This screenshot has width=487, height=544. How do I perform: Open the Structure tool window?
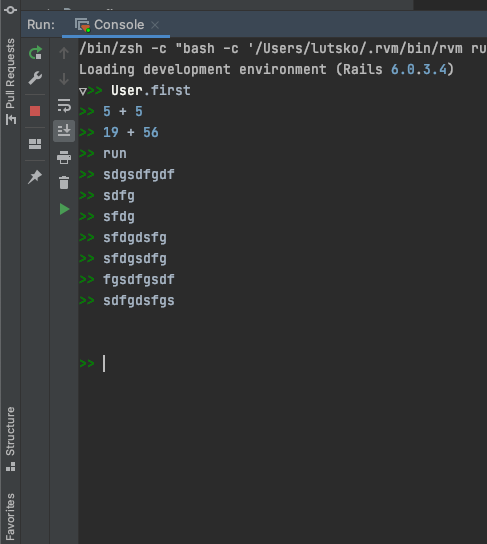[x=10, y=439]
